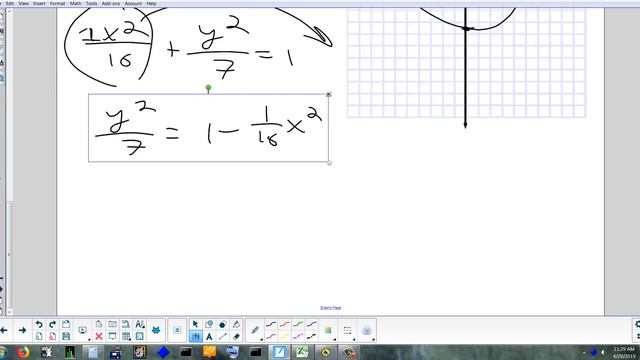This screenshot has height=360, width=640.
Task: Delete the selected object with red X
Action: click(x=99, y=336)
